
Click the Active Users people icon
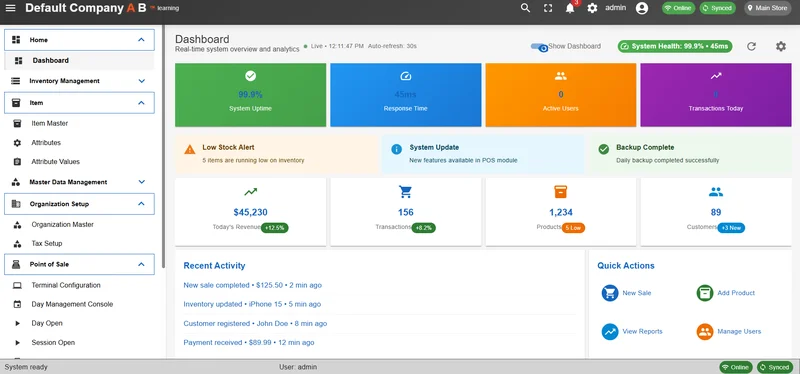[x=561, y=76]
